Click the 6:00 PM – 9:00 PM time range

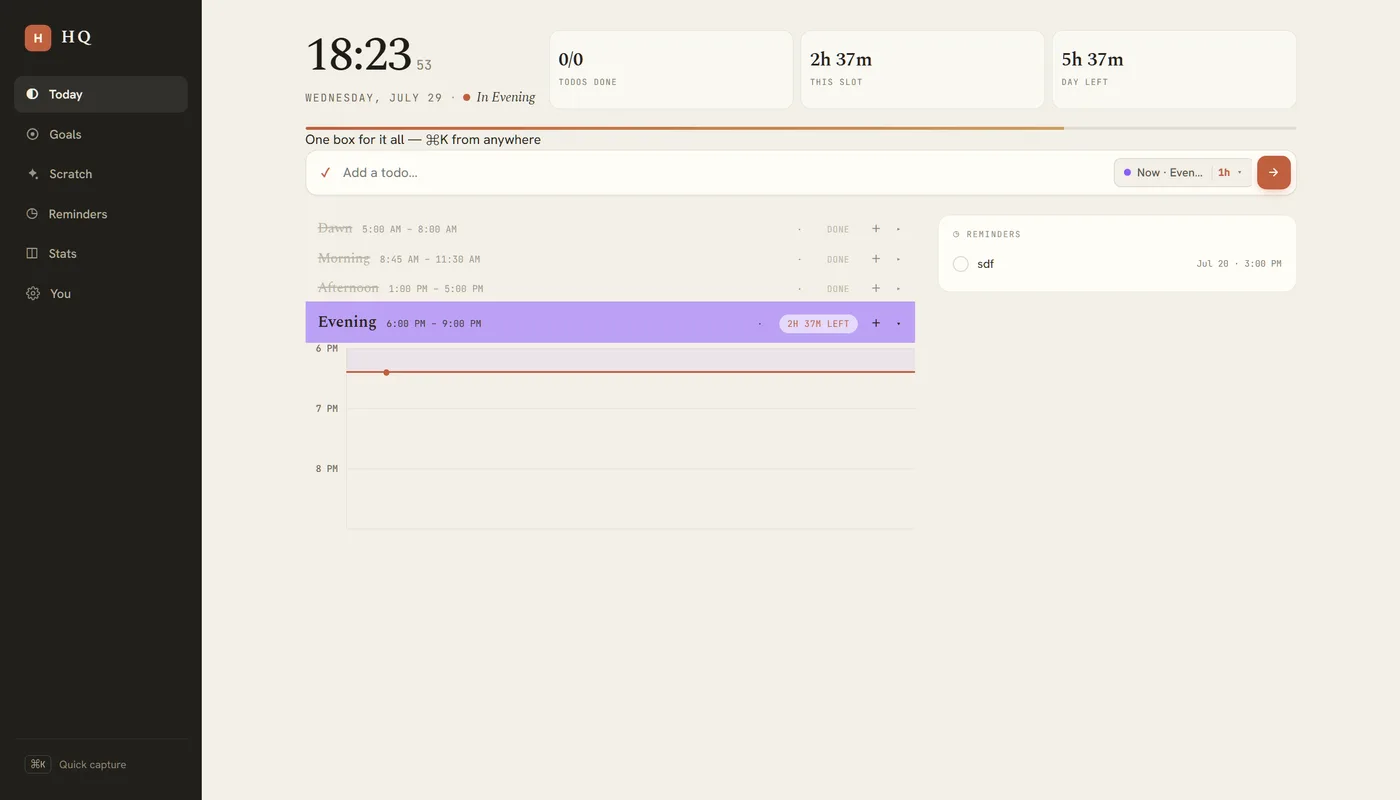pyautogui.click(x=434, y=324)
